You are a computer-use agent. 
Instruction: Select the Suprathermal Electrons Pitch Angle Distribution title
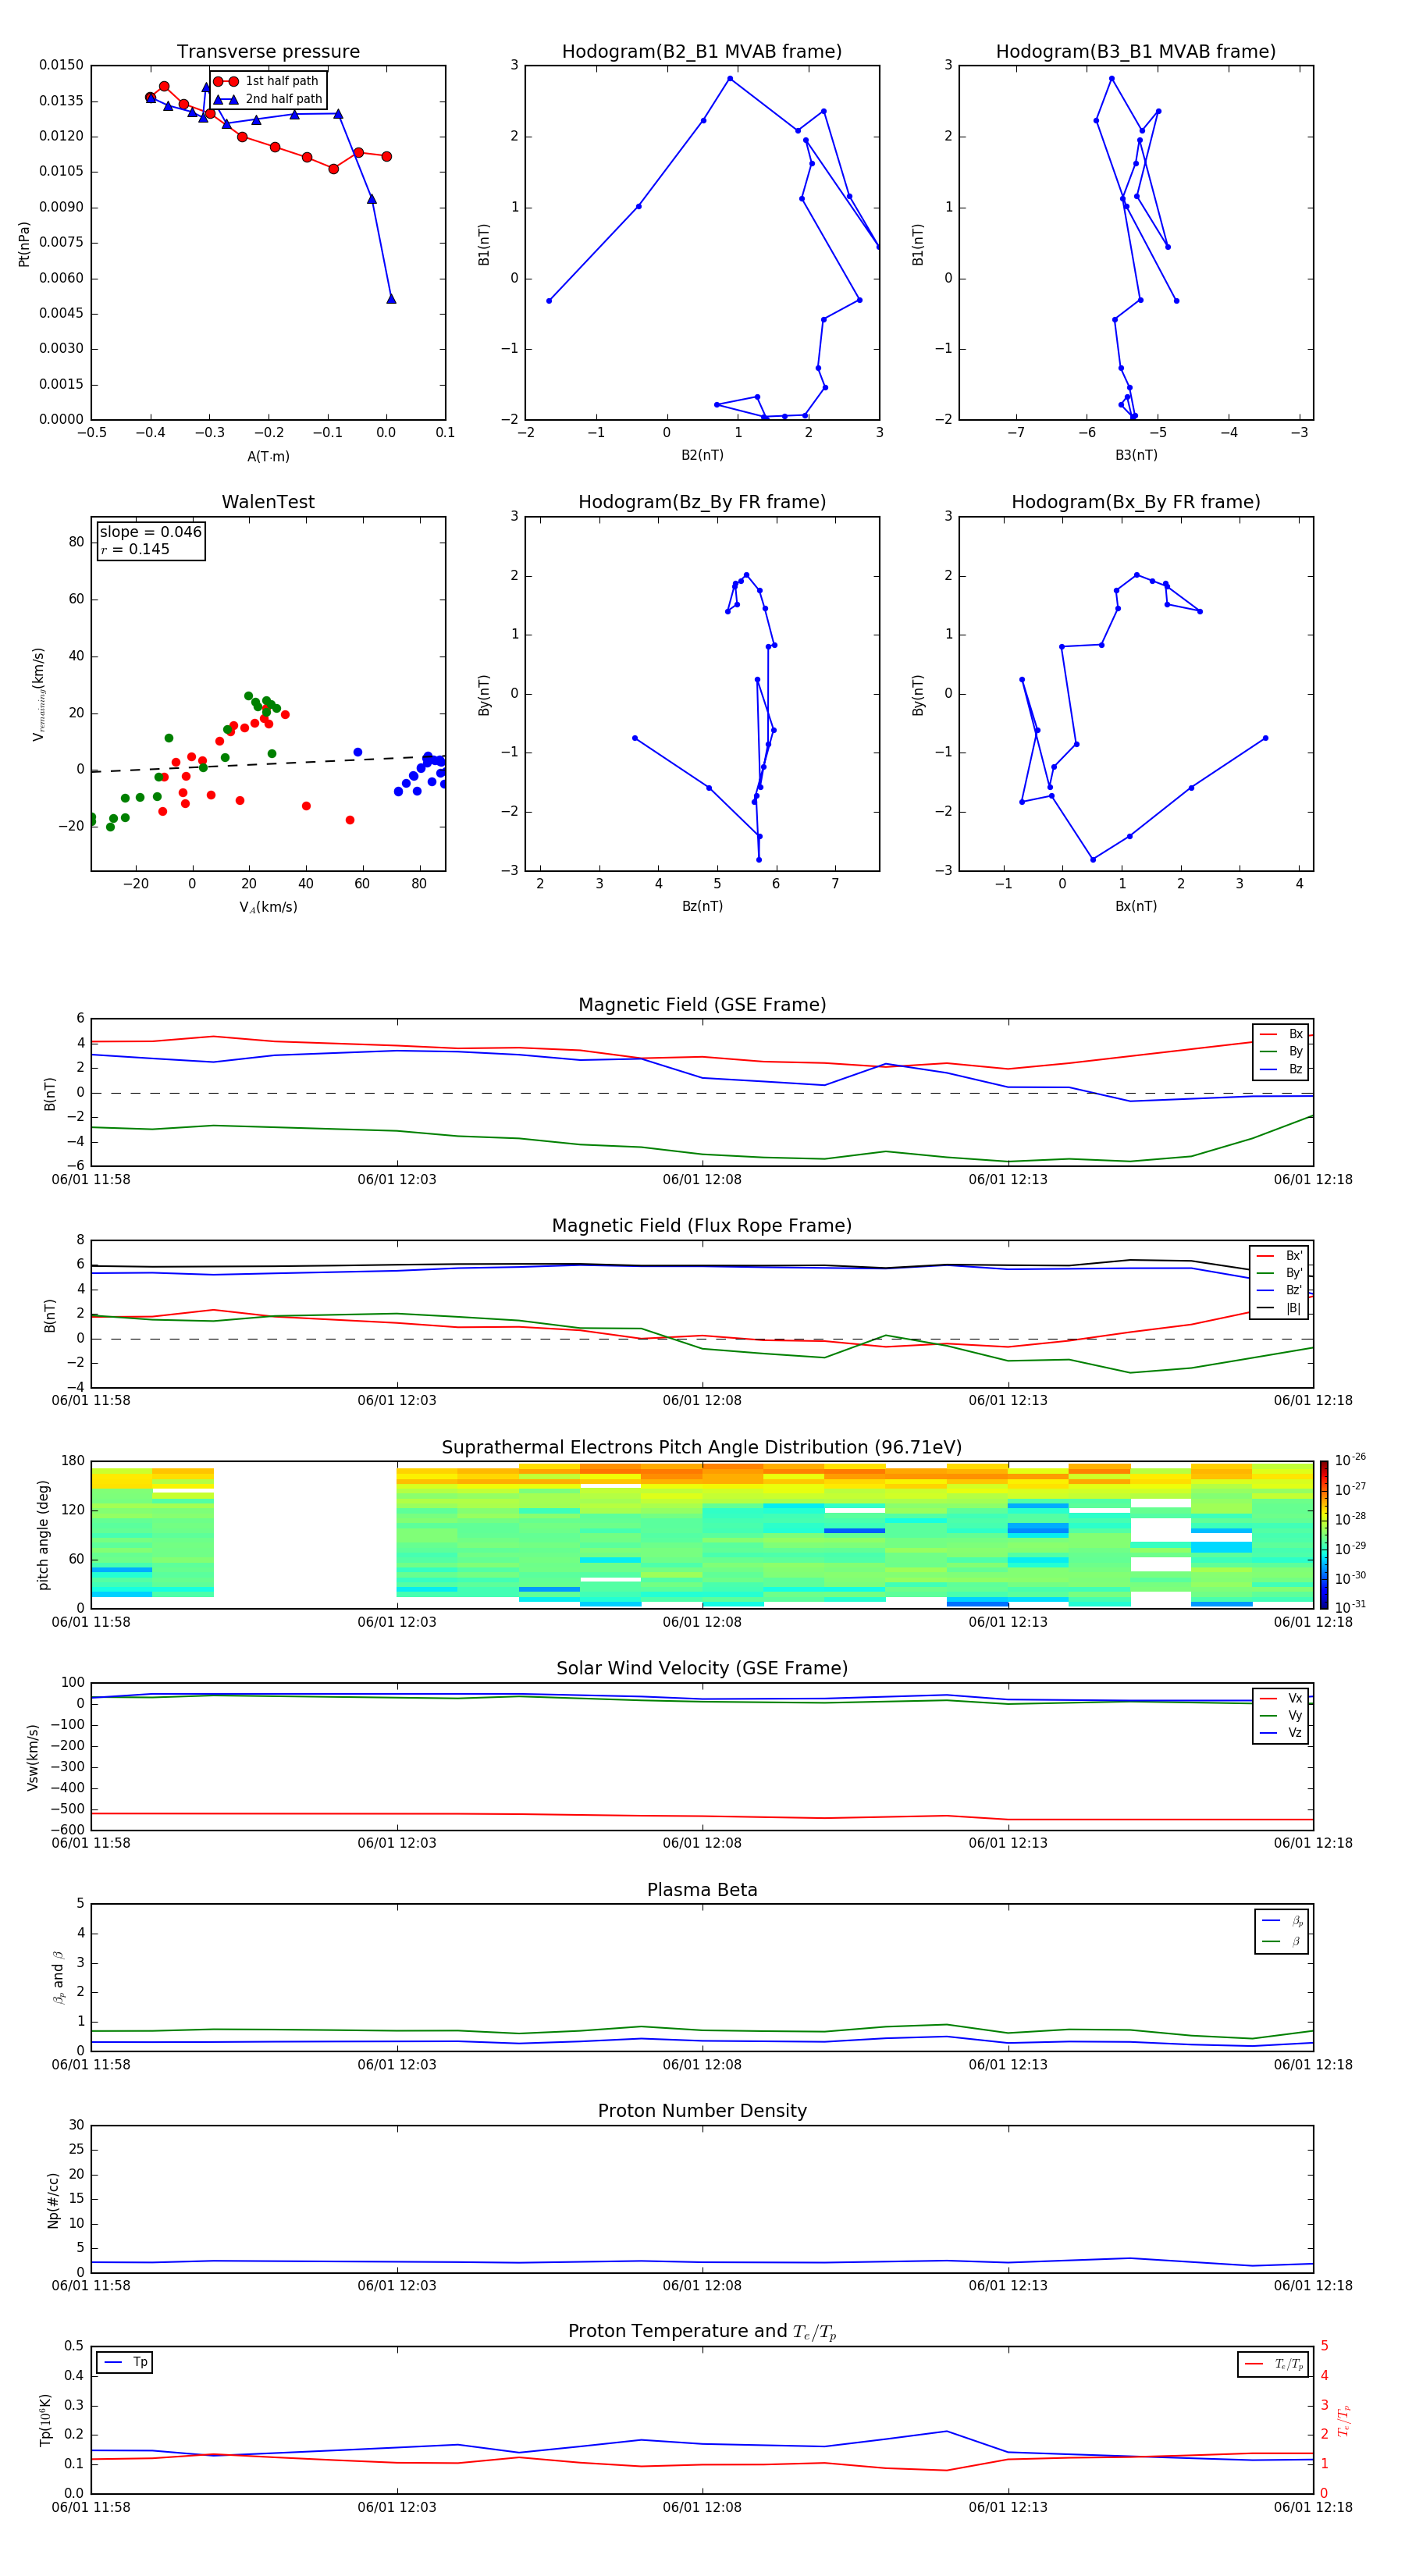702,1448
